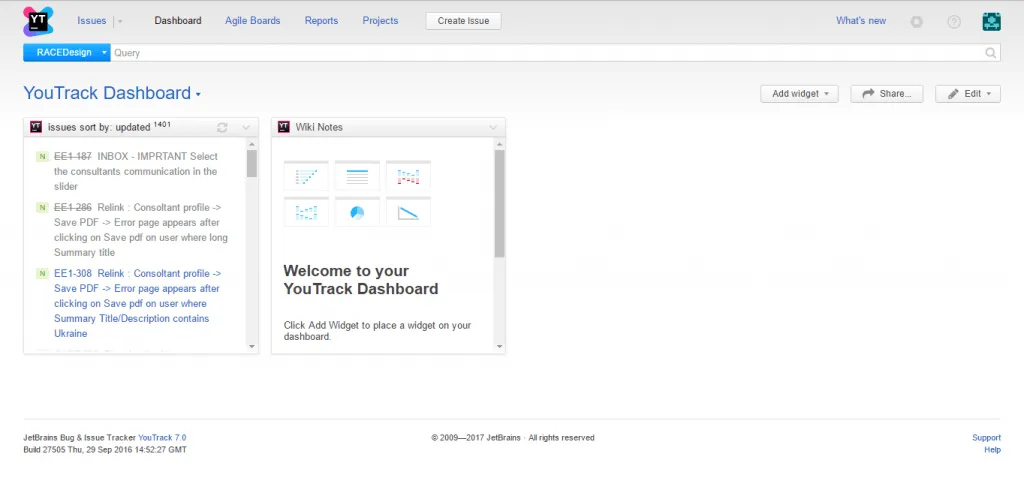Click the issues widget scroll down arrow
The height and width of the screenshot is (478, 1024).
tap(252, 347)
